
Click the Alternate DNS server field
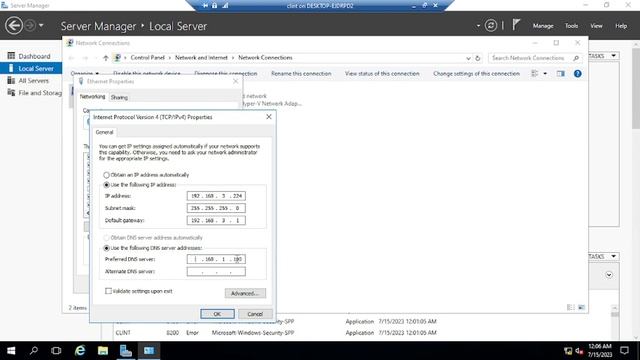[x=216, y=271]
